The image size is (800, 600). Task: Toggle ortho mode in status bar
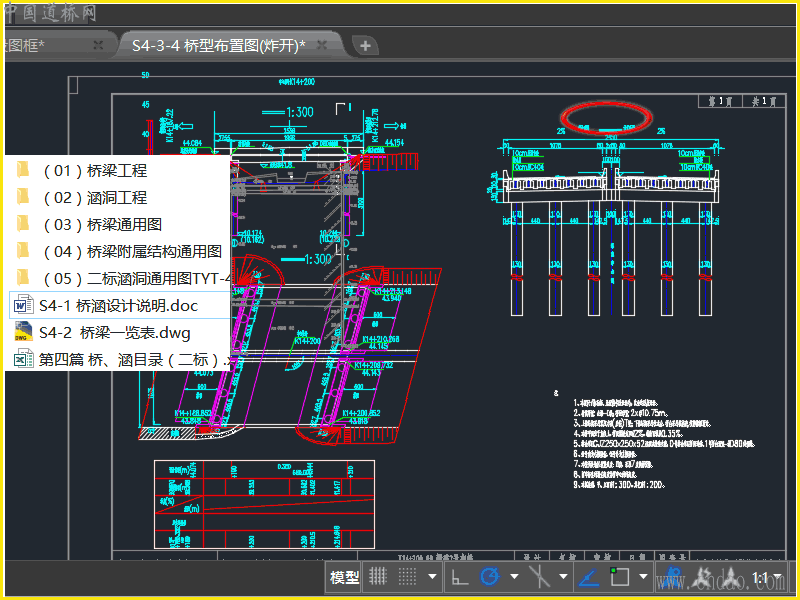click(x=460, y=577)
